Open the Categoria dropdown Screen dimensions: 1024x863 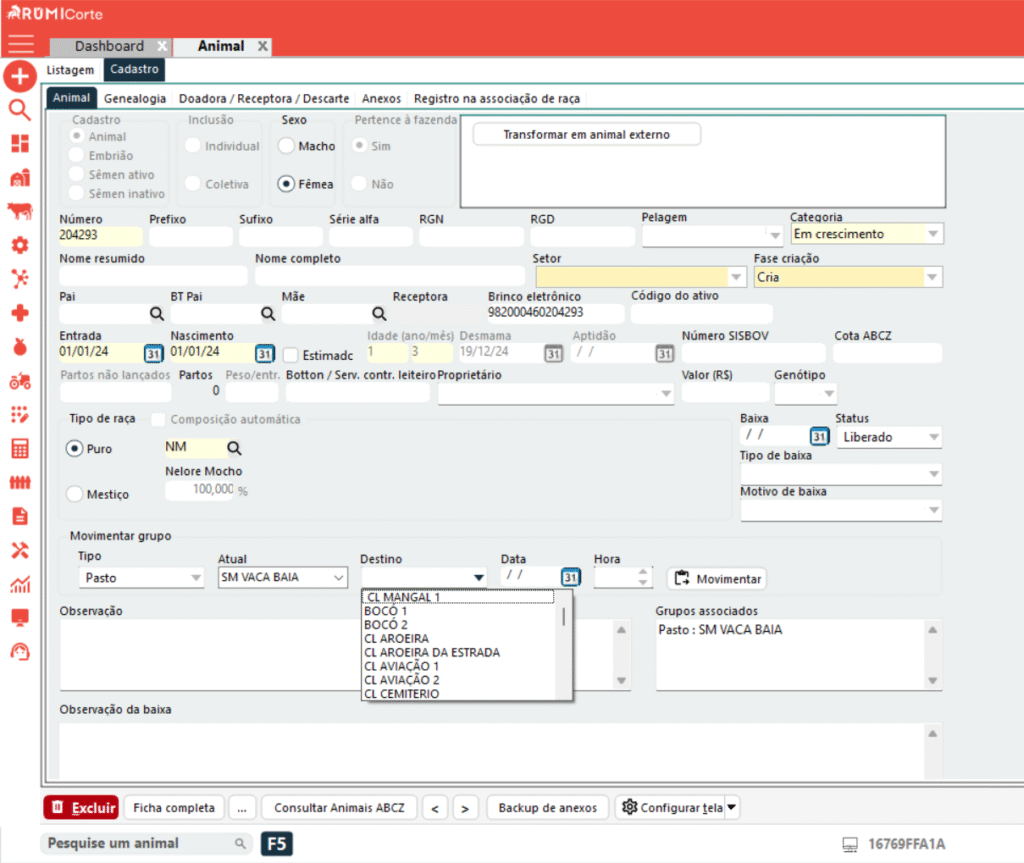[x=933, y=234]
